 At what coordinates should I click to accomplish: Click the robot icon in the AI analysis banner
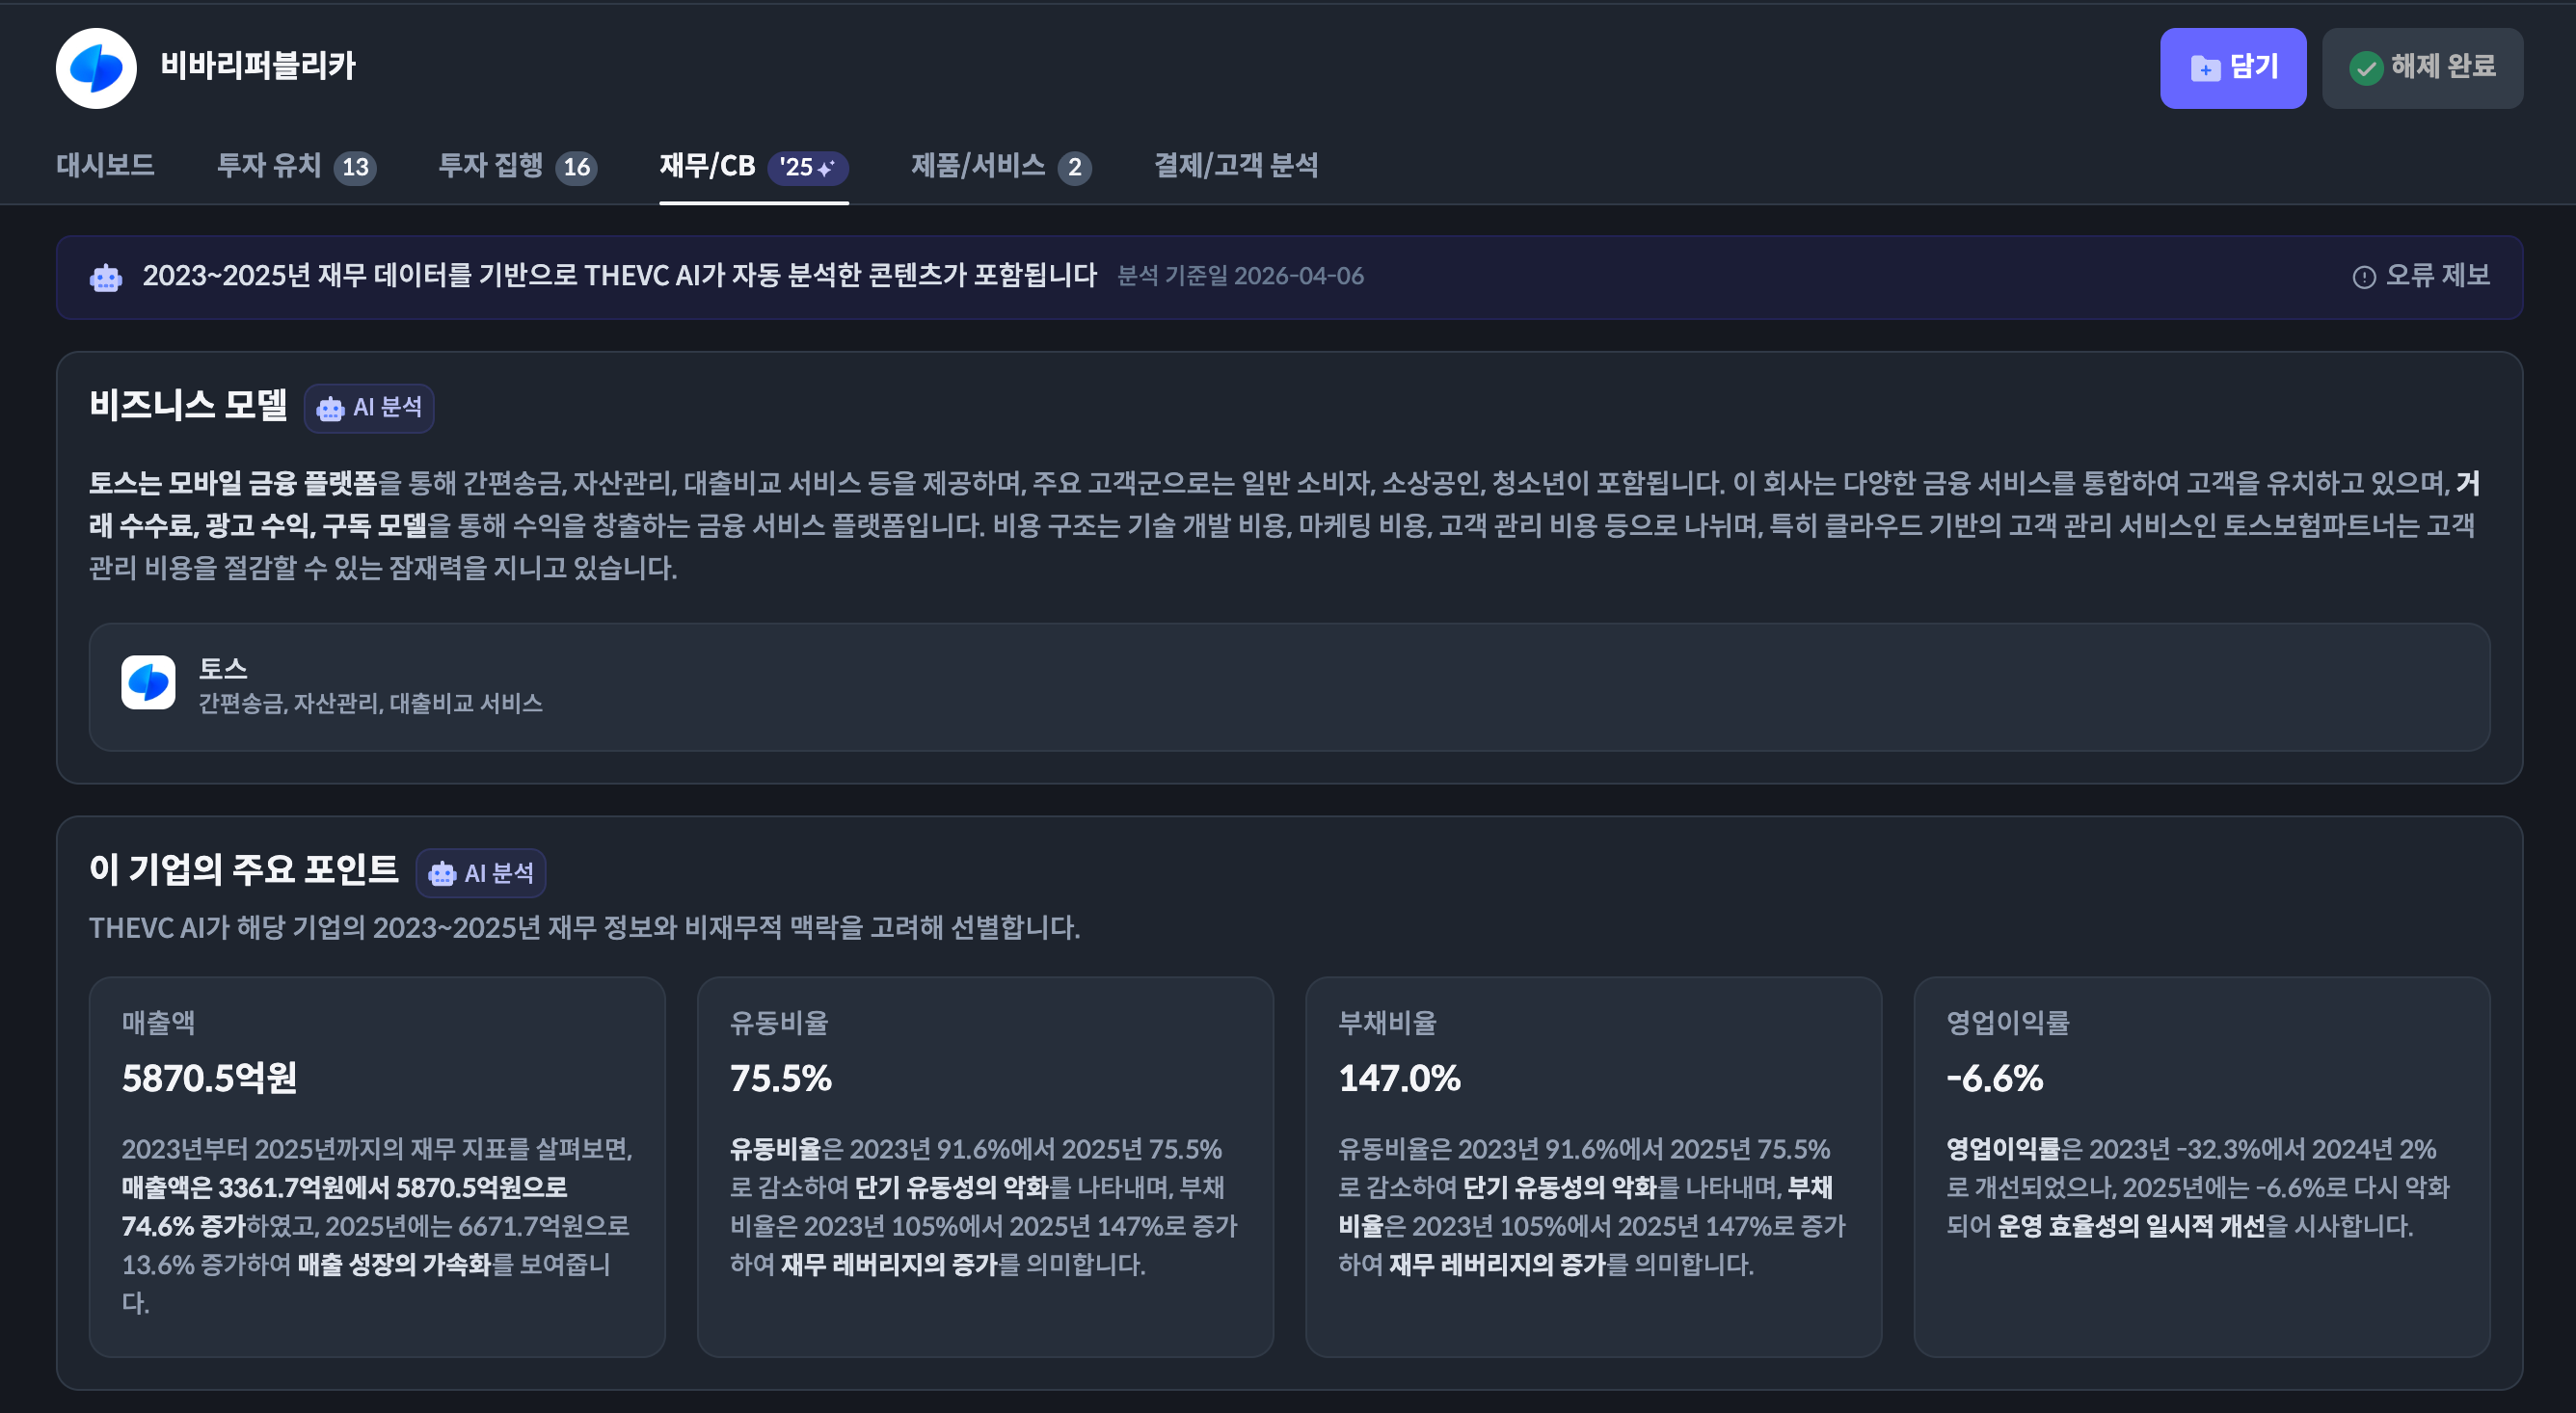pyautogui.click(x=105, y=278)
